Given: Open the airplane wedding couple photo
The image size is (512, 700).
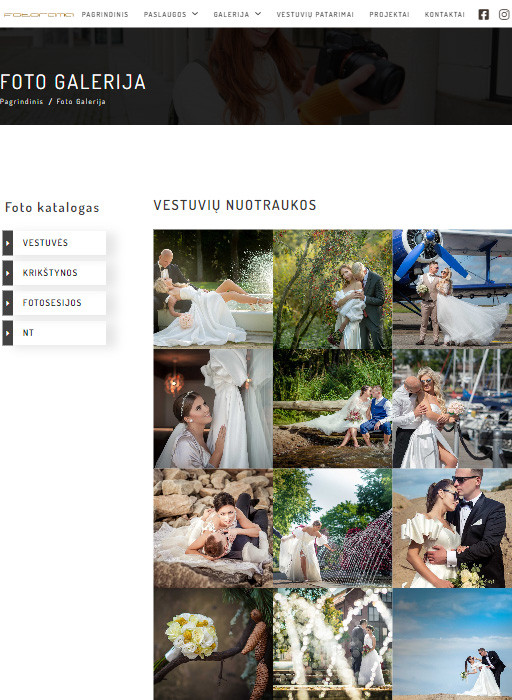Looking at the screenshot, I should [452, 289].
